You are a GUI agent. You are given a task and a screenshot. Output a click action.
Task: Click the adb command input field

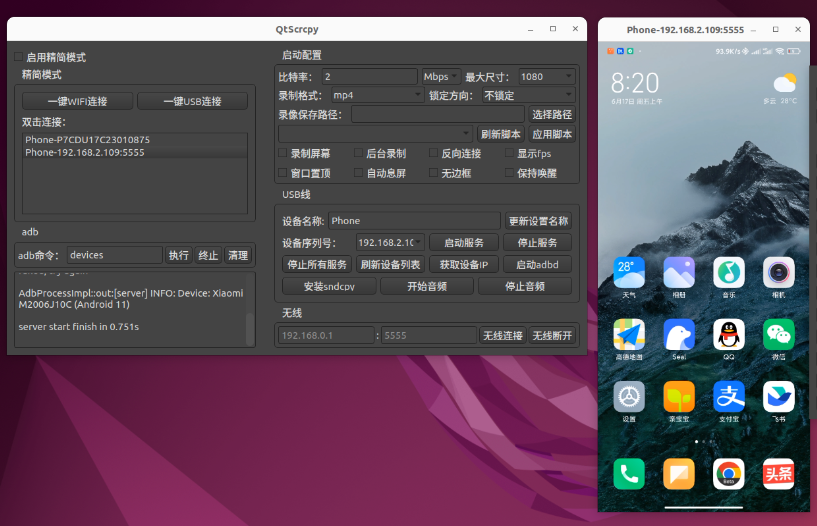tap(115, 255)
